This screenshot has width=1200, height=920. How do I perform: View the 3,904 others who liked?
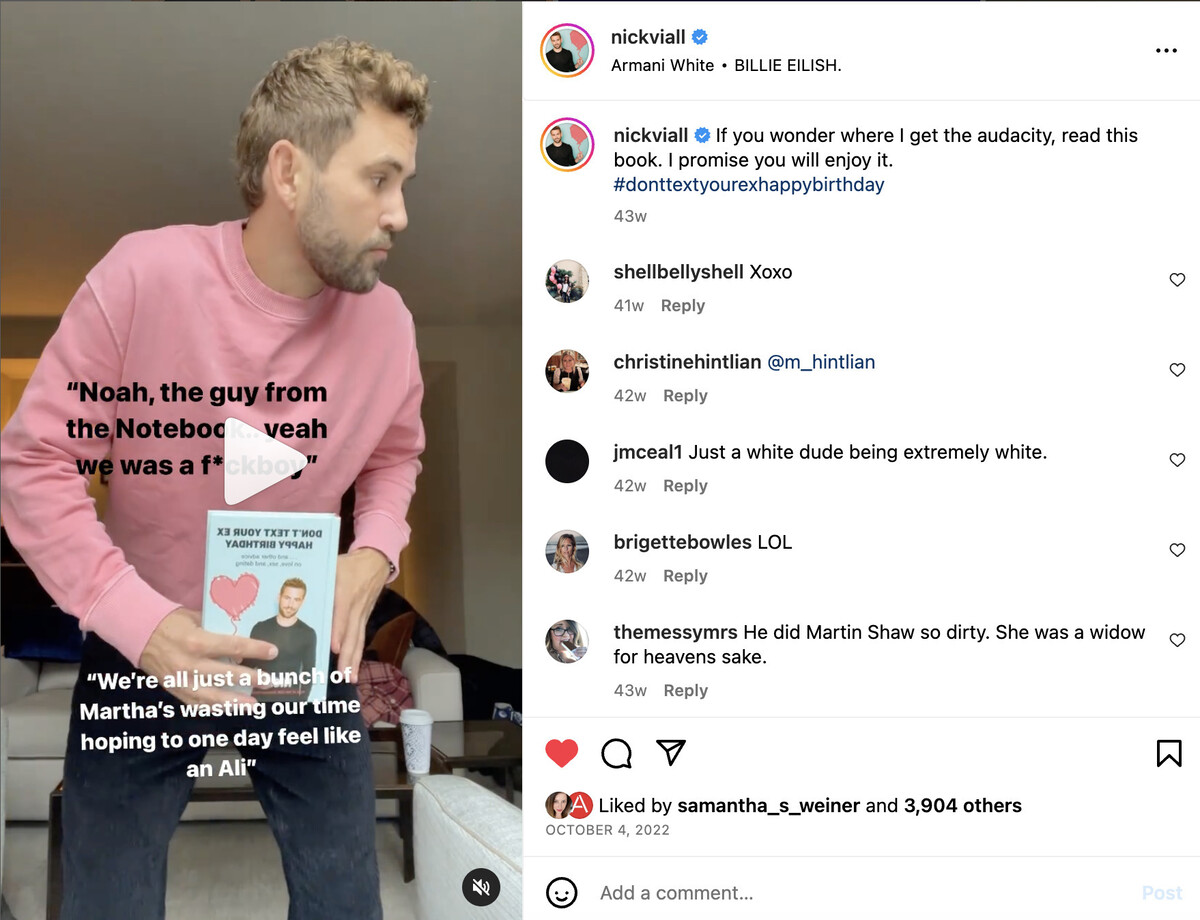click(962, 806)
